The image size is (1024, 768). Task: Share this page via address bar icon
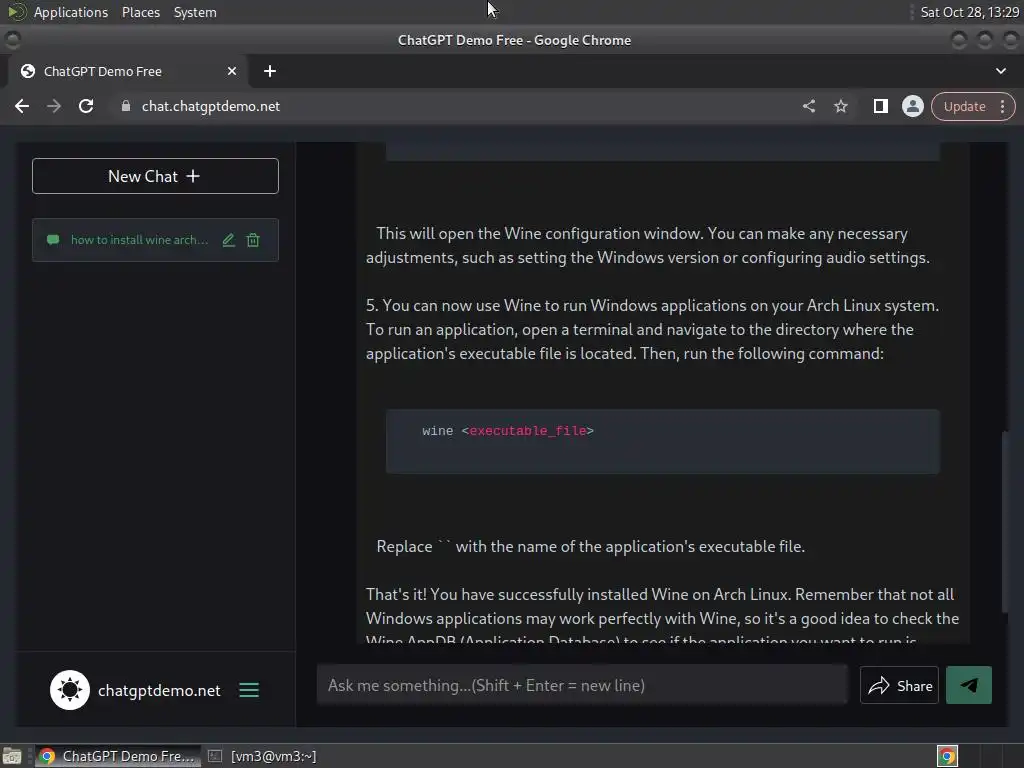click(808, 106)
